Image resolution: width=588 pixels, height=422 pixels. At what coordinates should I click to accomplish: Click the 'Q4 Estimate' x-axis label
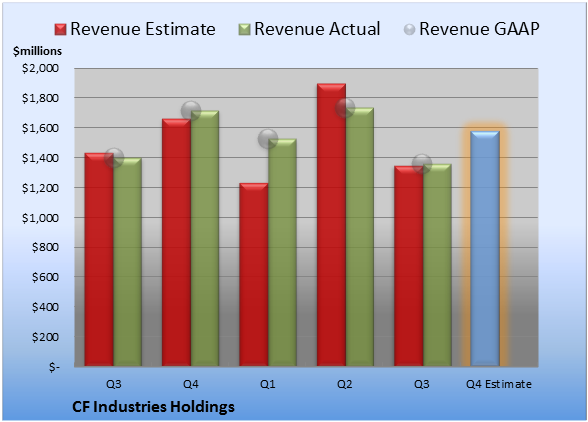tap(499, 384)
